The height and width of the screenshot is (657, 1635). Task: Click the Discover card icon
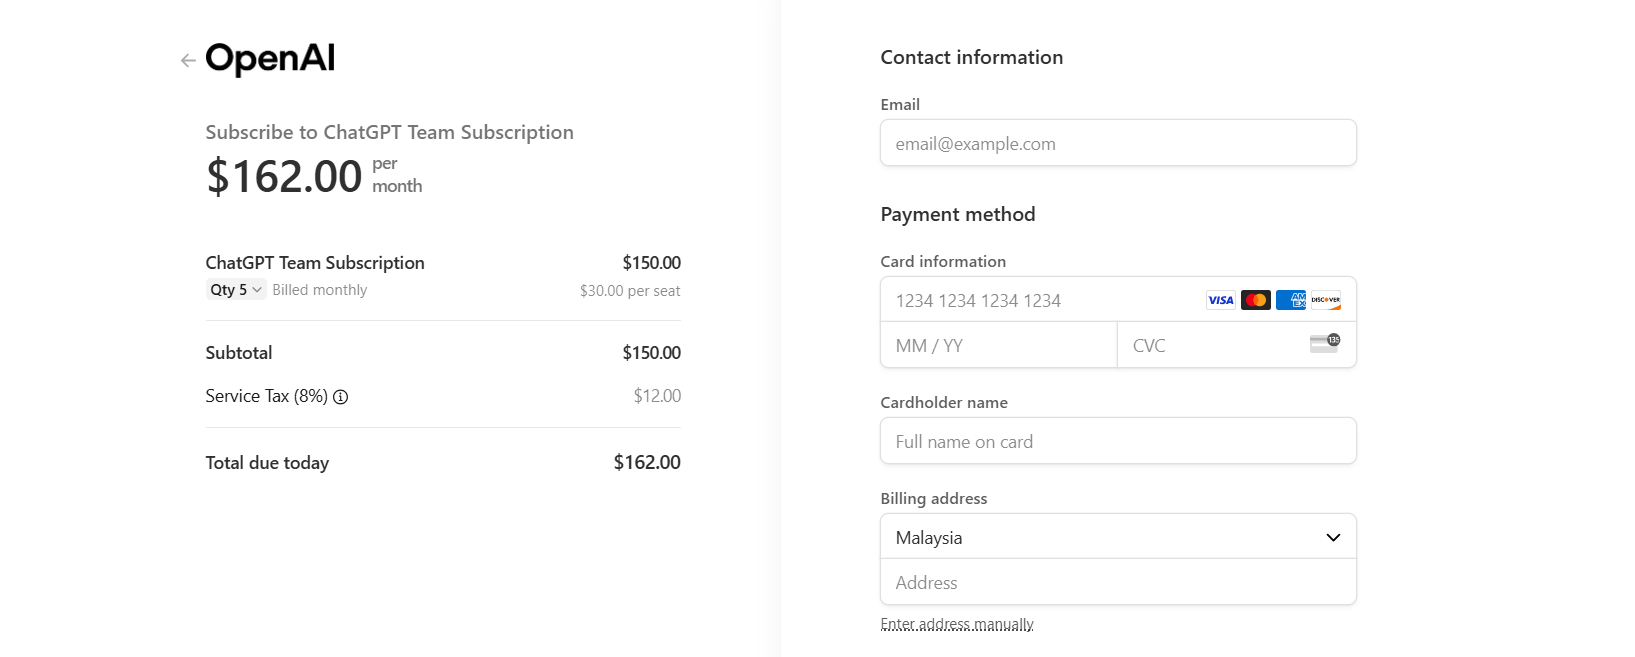[1326, 300]
